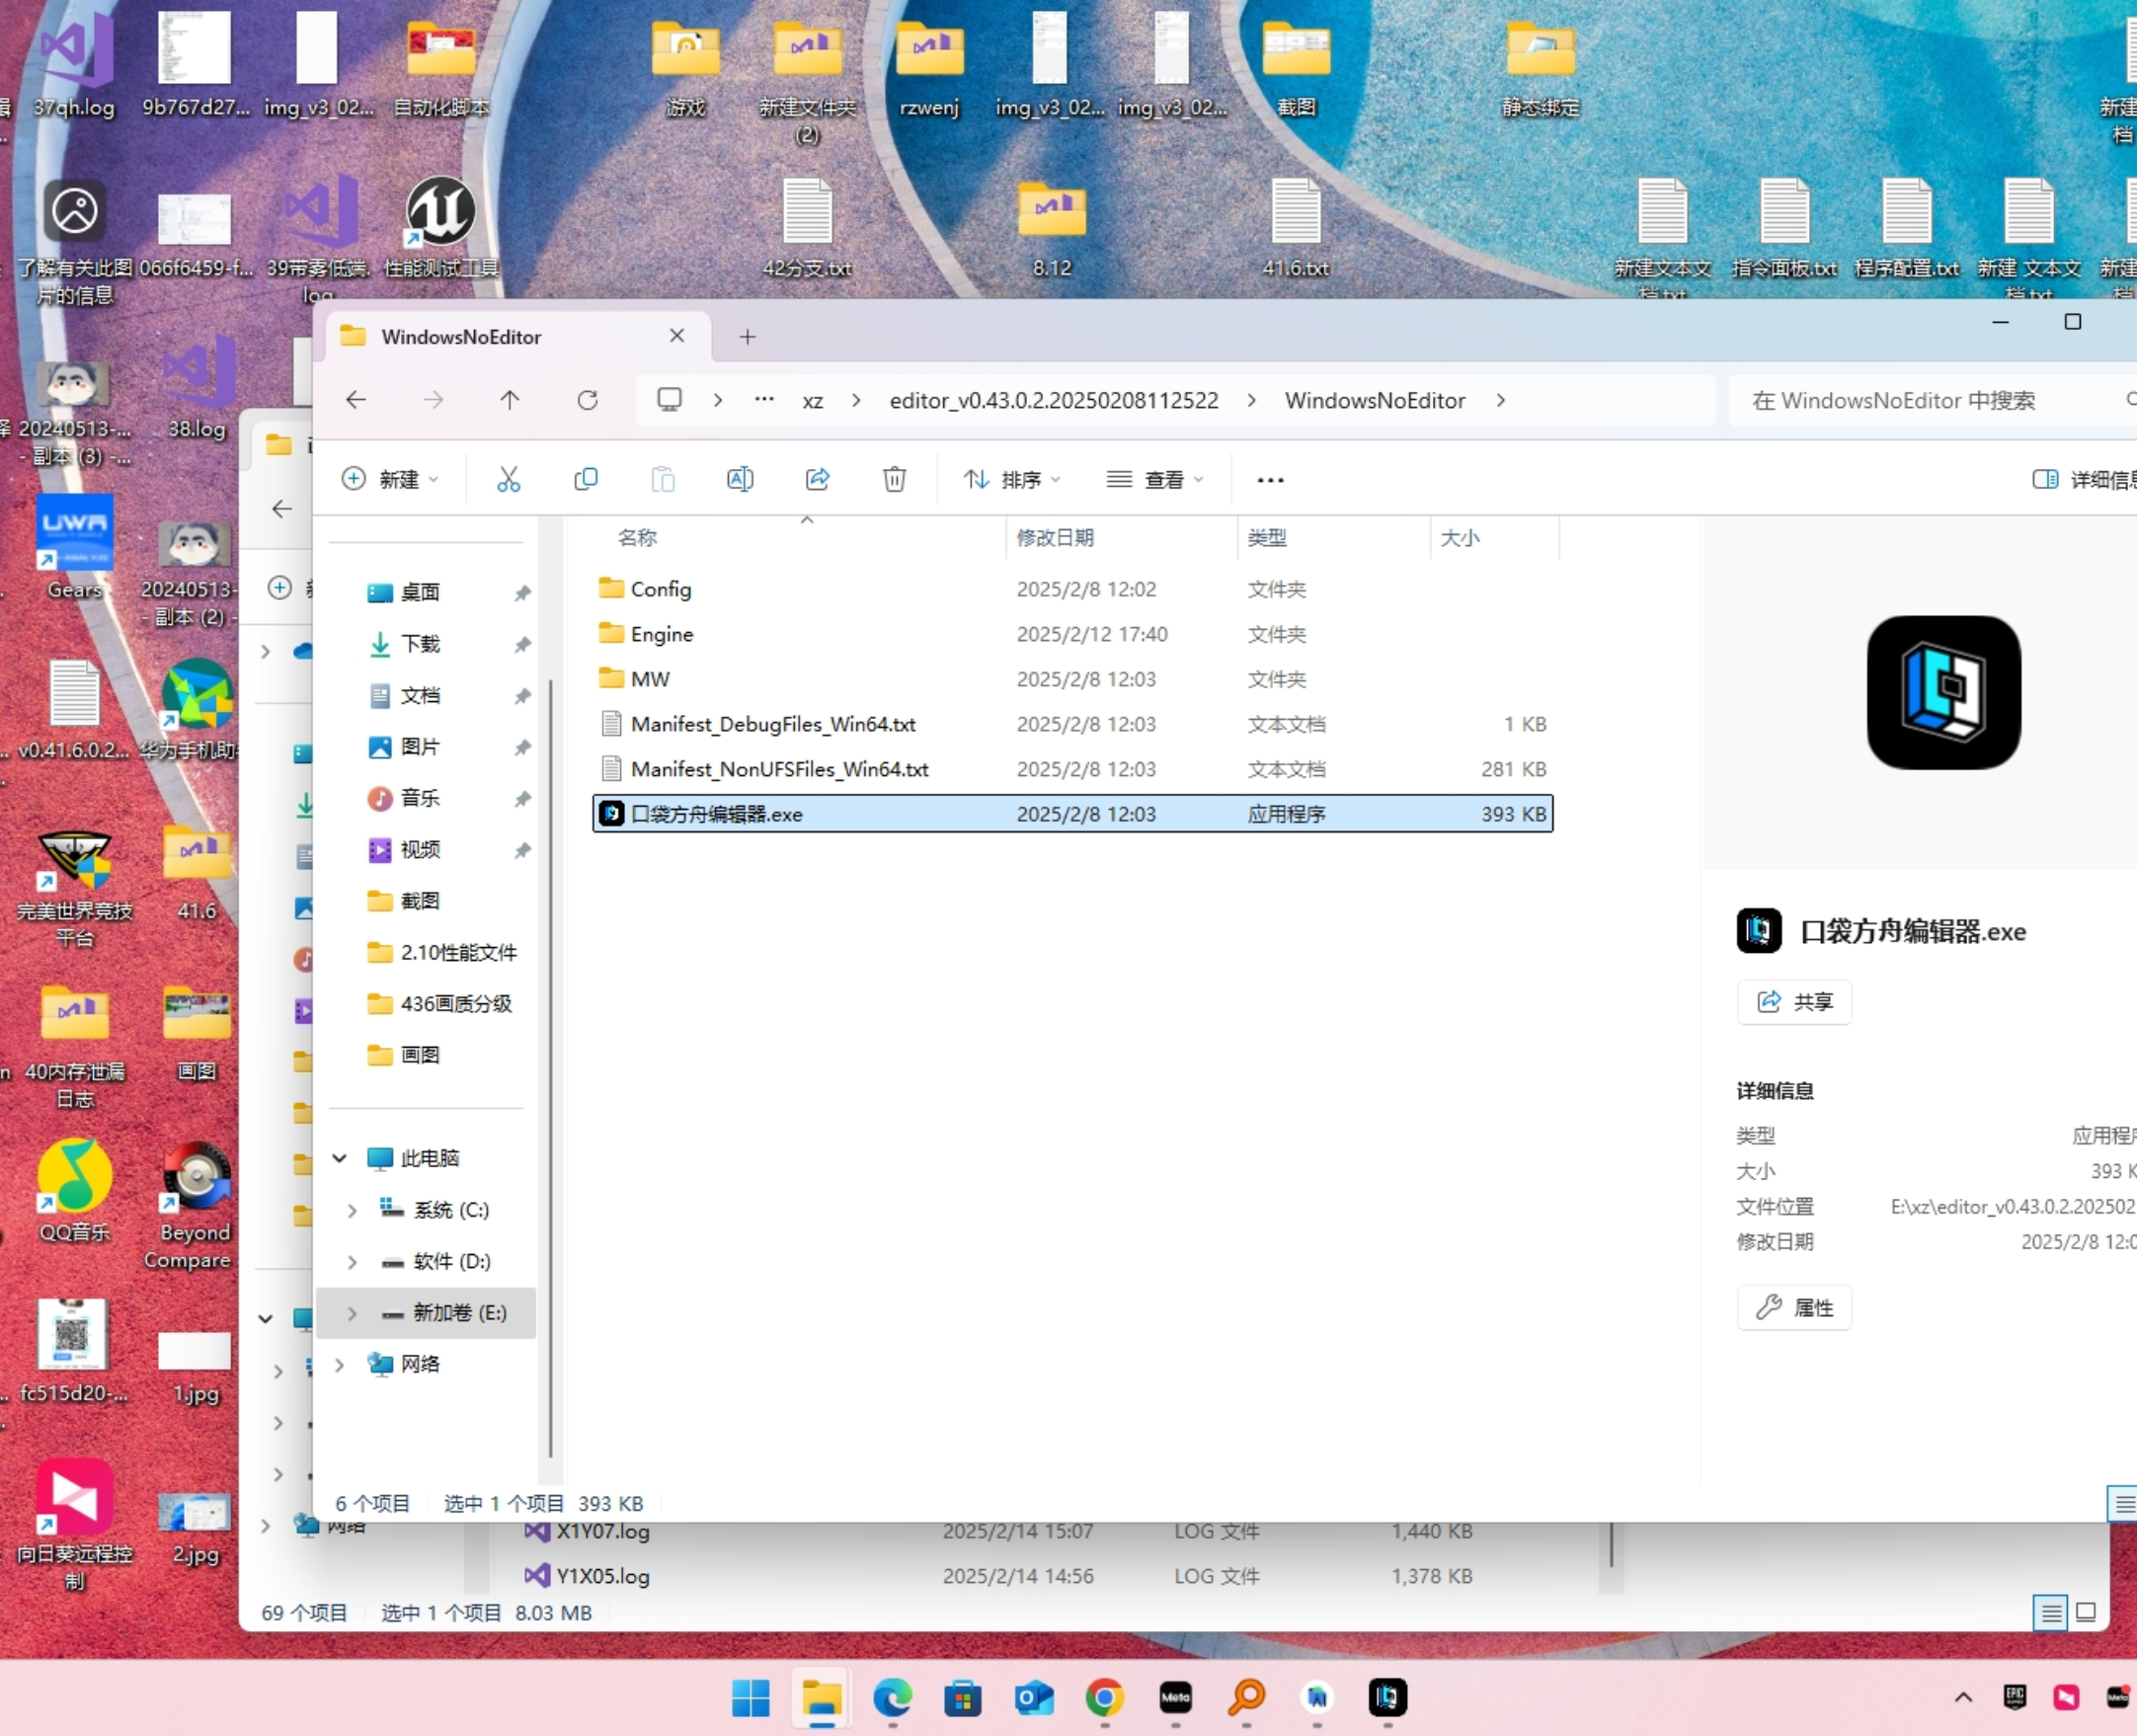
Task: Click the Refresh icon beside address bar
Action: pyautogui.click(x=587, y=400)
